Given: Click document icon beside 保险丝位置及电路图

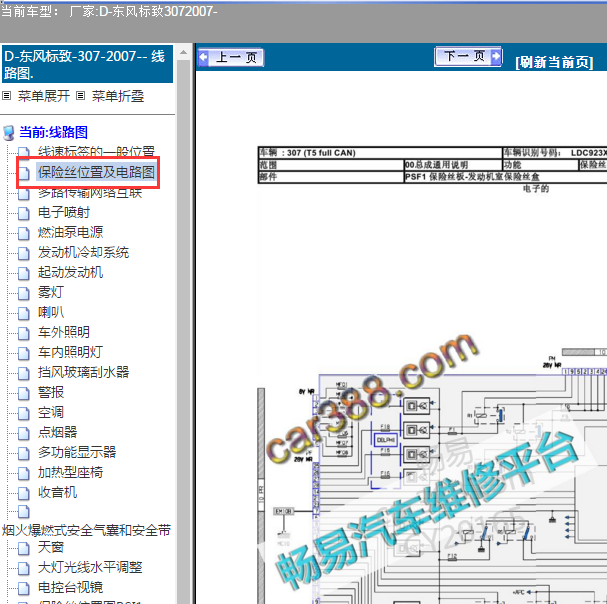Looking at the screenshot, I should (24, 173).
